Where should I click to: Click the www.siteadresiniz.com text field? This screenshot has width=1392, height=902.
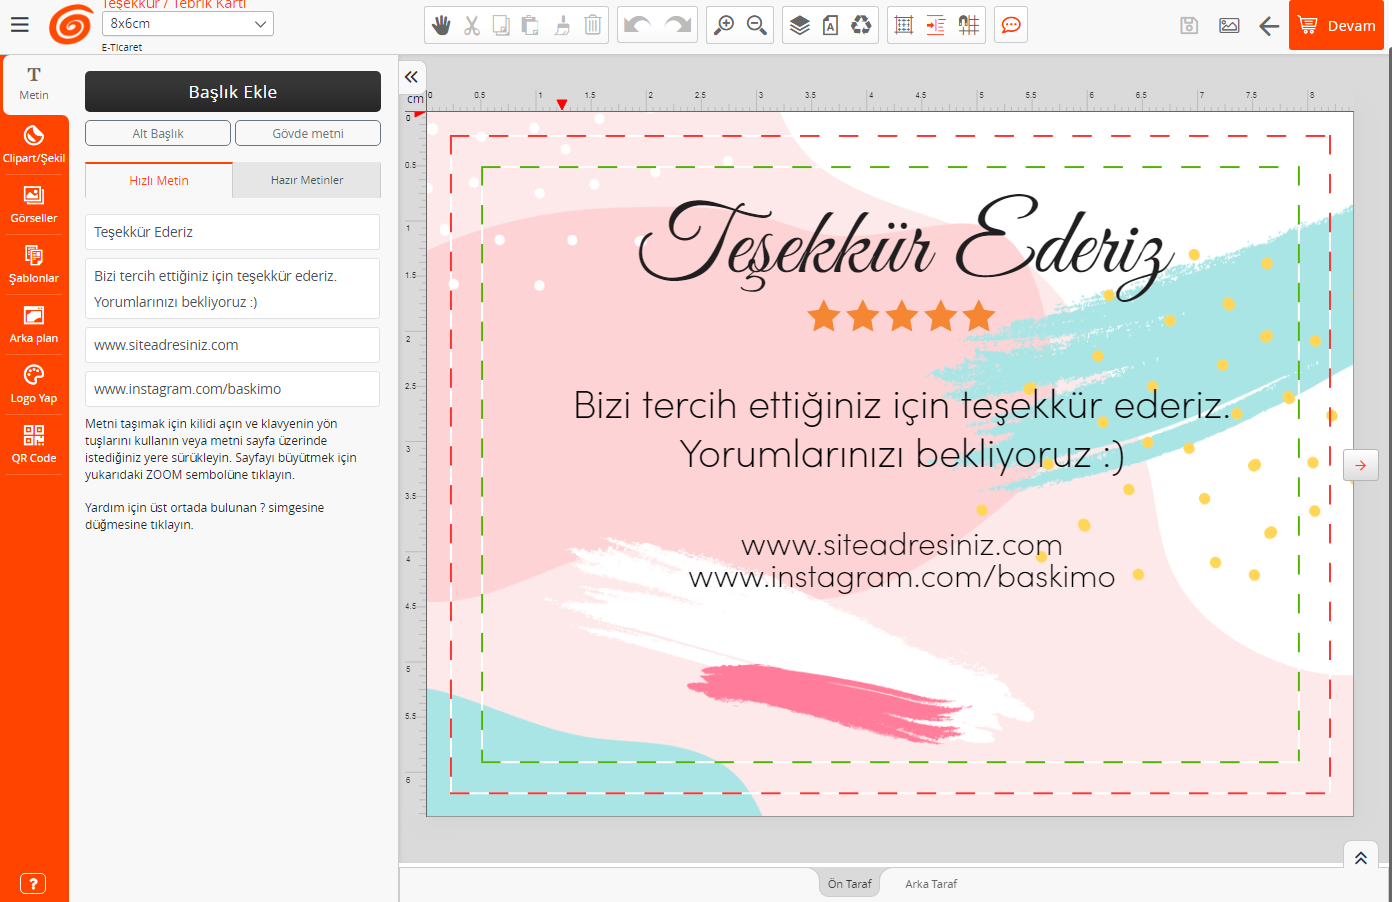[232, 345]
